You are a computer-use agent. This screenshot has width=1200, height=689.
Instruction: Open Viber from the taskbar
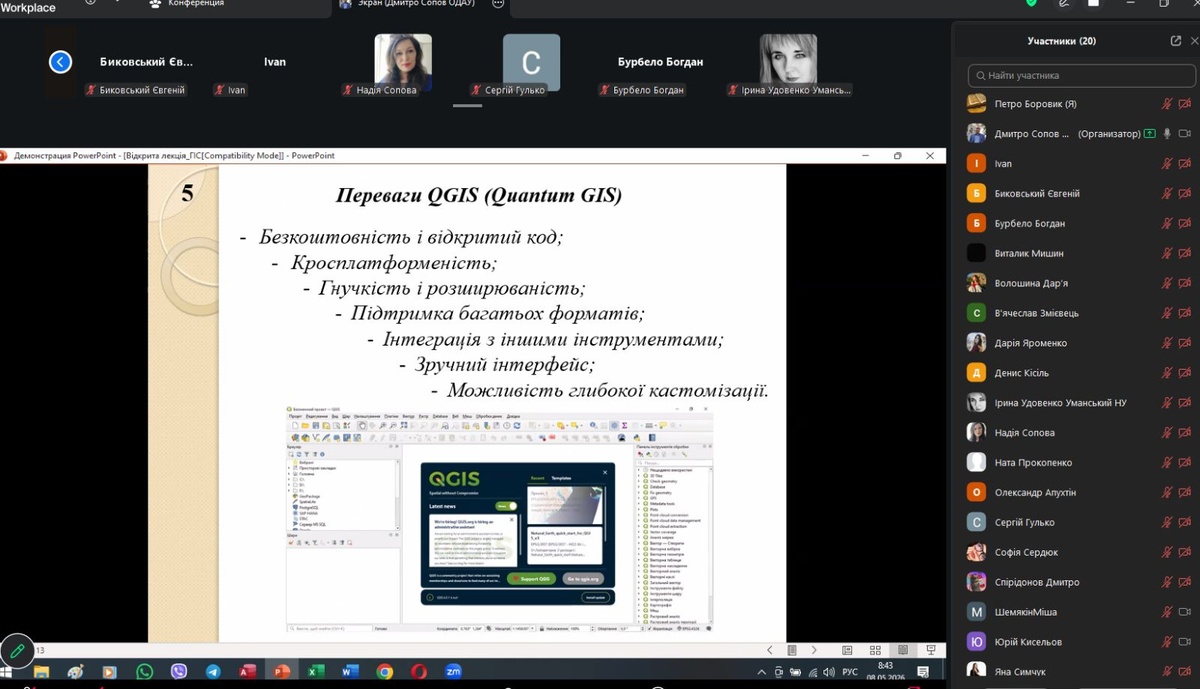tap(179, 672)
